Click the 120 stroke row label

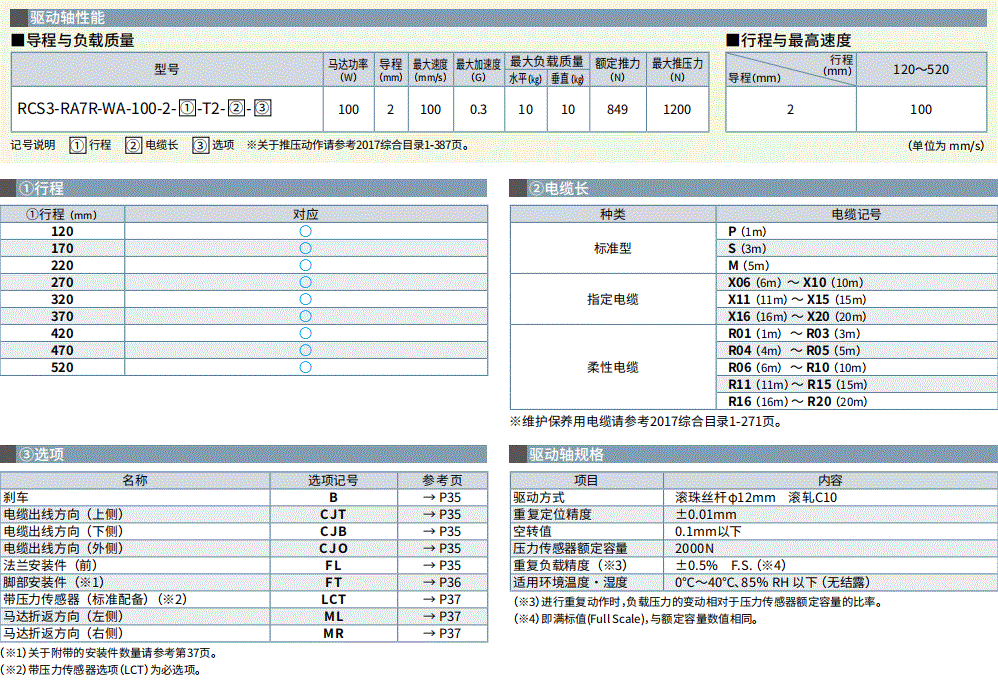tap(62, 232)
